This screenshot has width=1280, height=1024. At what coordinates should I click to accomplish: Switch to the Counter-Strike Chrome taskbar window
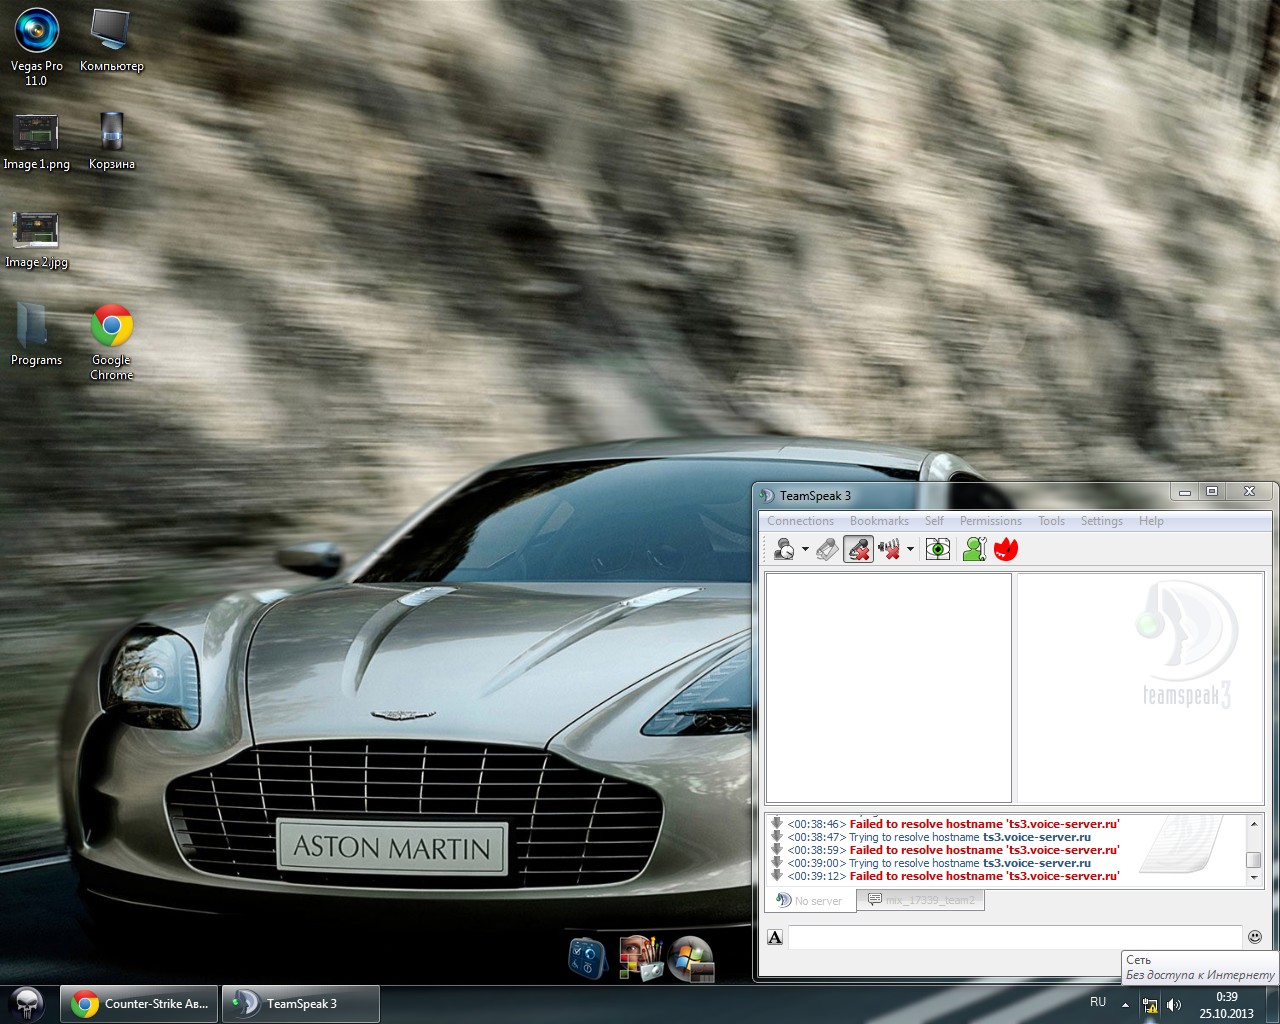click(x=140, y=1004)
